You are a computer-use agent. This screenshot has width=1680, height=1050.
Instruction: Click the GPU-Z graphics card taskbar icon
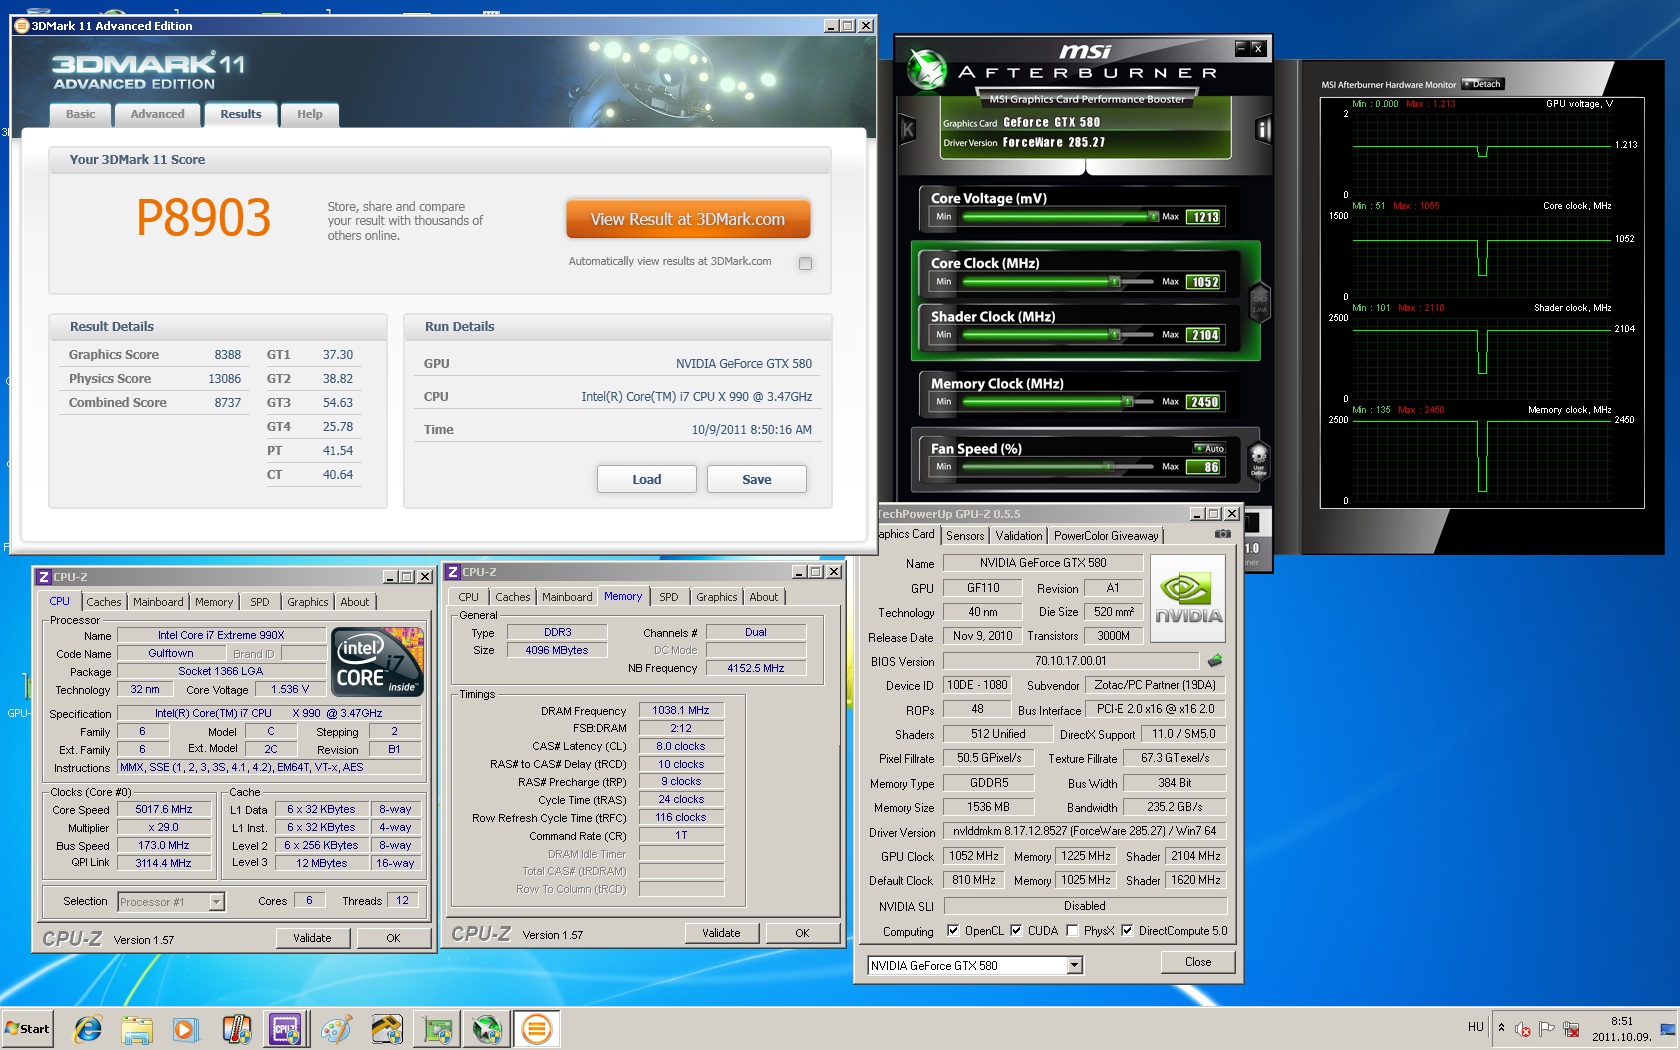click(437, 1029)
